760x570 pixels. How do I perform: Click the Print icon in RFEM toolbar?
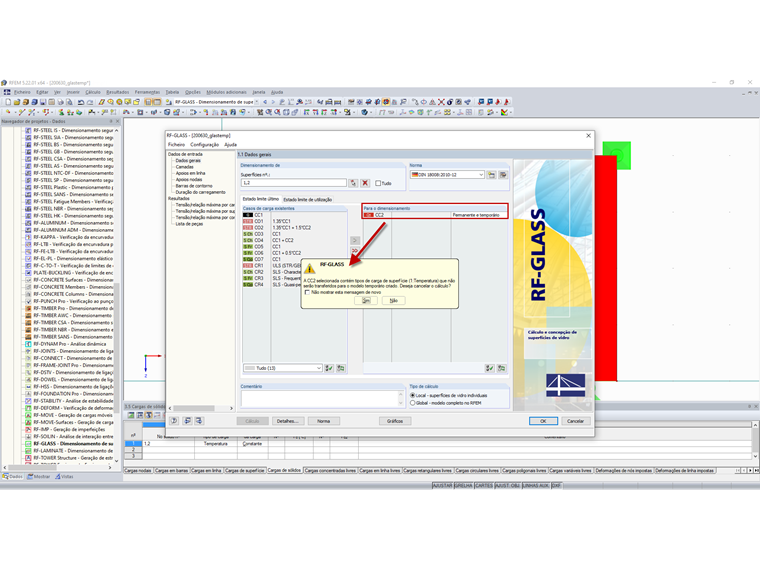point(61,102)
